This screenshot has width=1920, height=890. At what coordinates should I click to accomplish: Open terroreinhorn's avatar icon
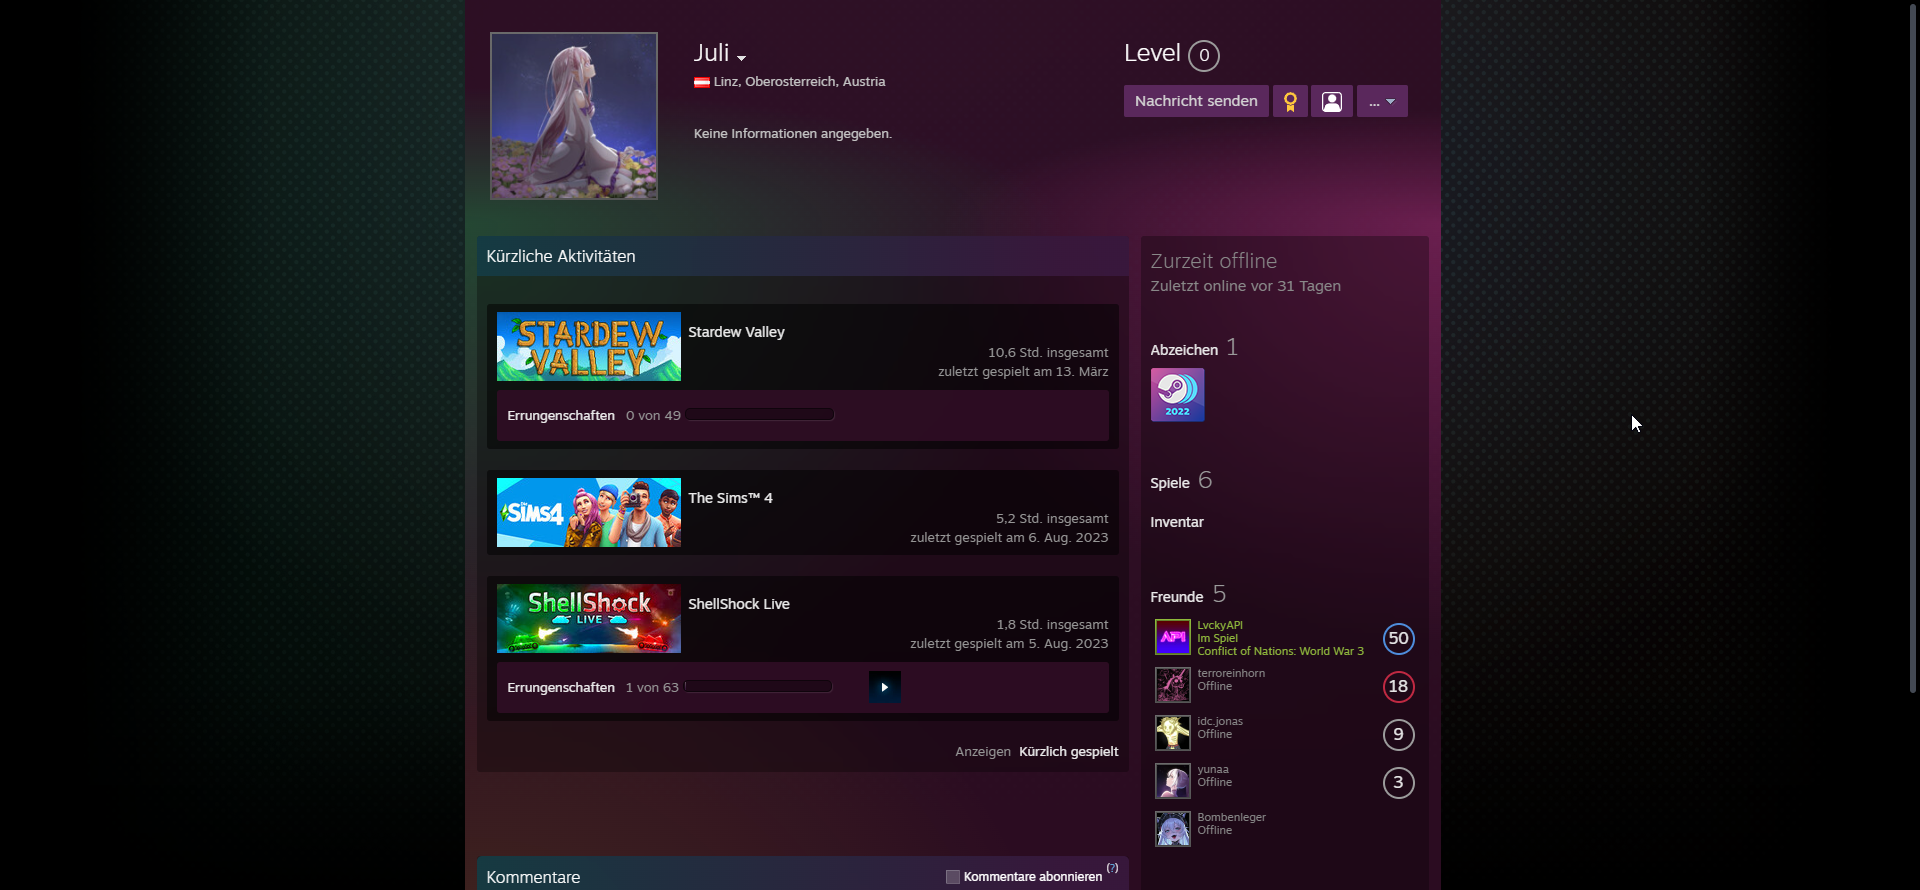[x=1172, y=685]
